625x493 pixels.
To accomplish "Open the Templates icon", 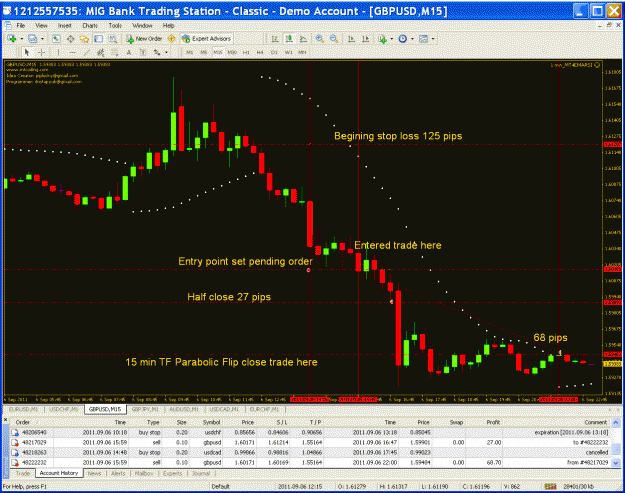I will [x=423, y=39].
